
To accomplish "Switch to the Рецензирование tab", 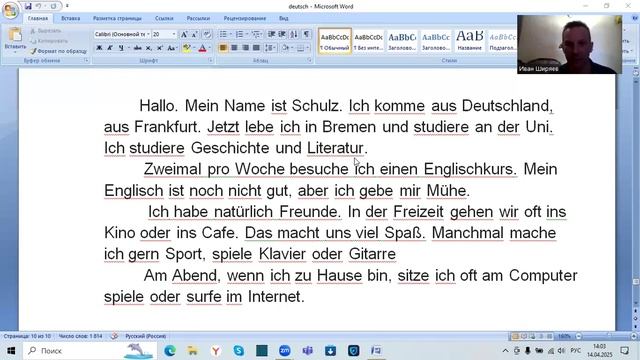I will point(244,18).
